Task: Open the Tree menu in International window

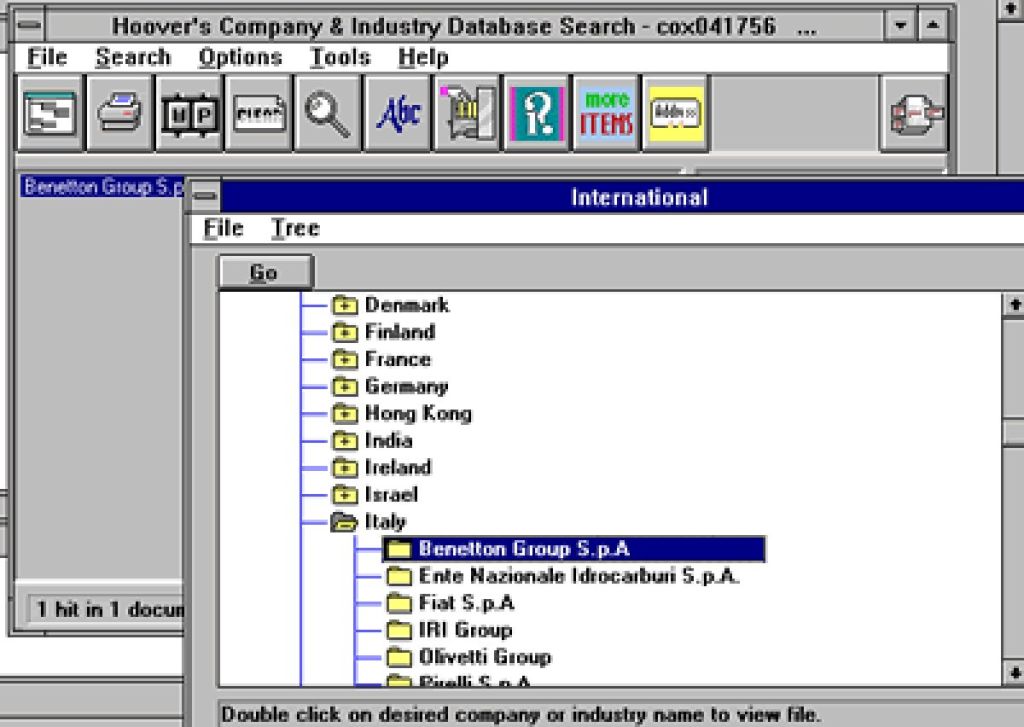Action: (x=296, y=228)
